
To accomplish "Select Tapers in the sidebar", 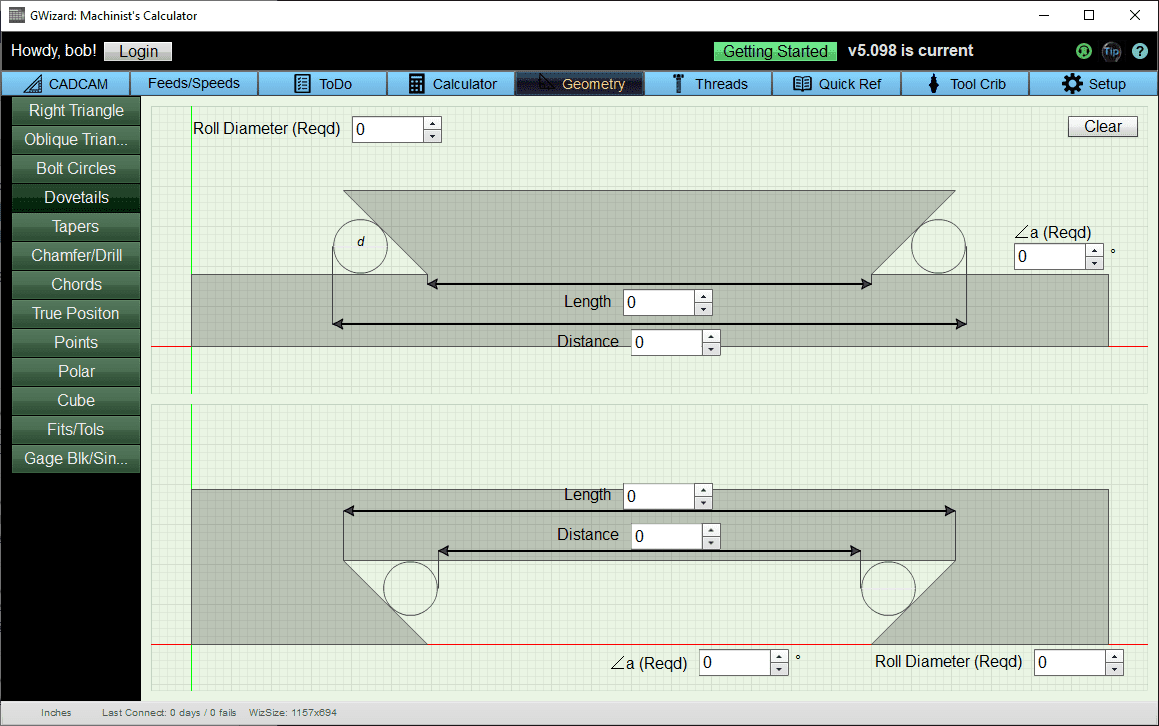I will pos(75,226).
